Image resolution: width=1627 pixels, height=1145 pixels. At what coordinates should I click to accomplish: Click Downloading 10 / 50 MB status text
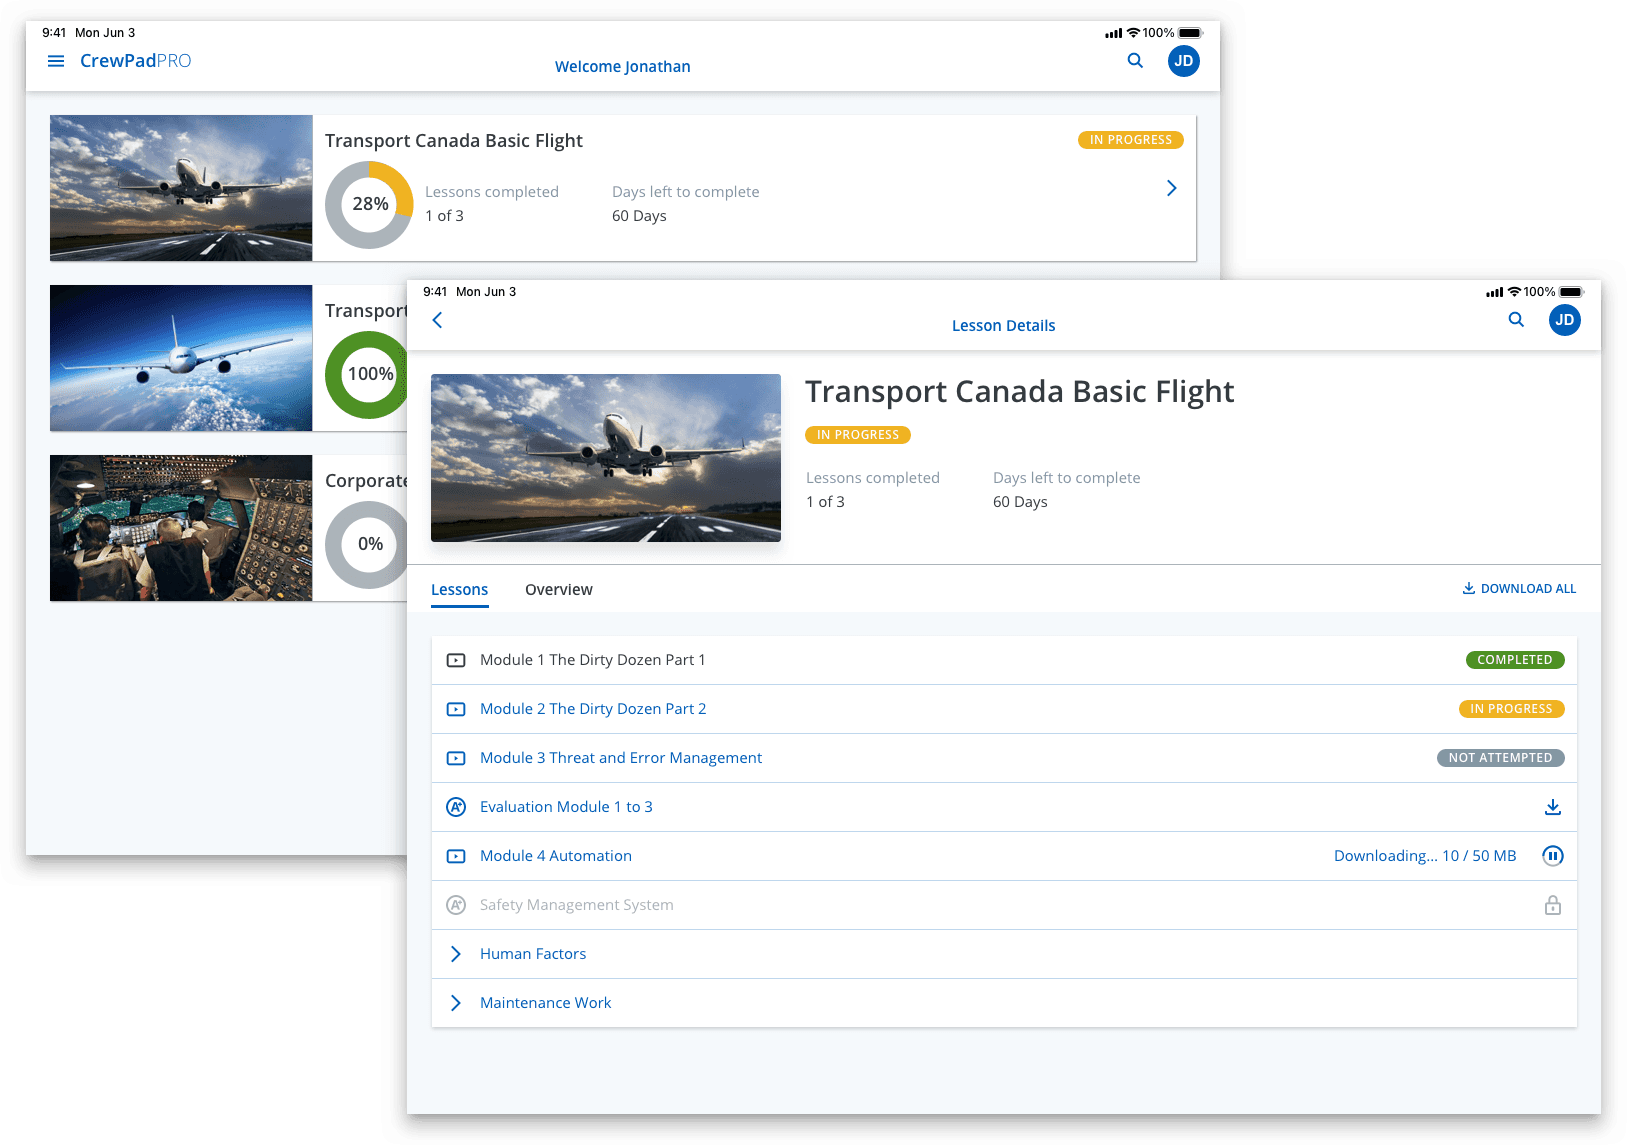point(1425,856)
